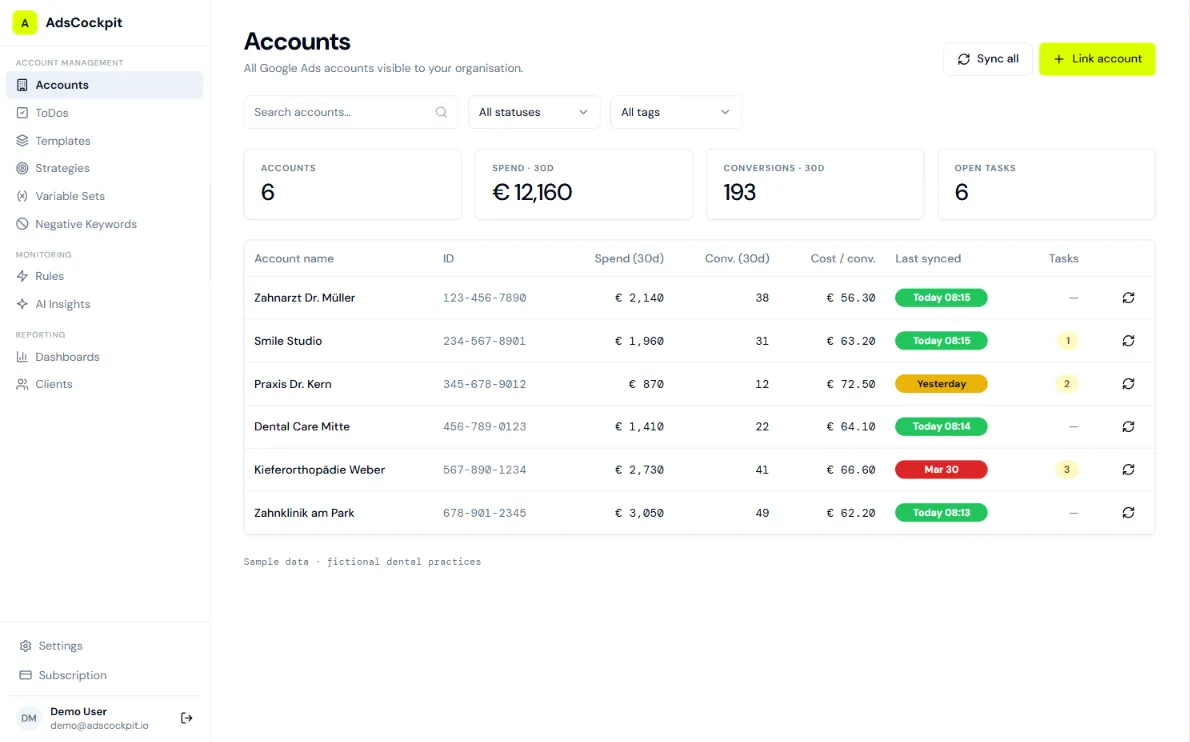Go to Templates page
The width and height of the screenshot is (1190, 742).
click(x=105, y=141)
